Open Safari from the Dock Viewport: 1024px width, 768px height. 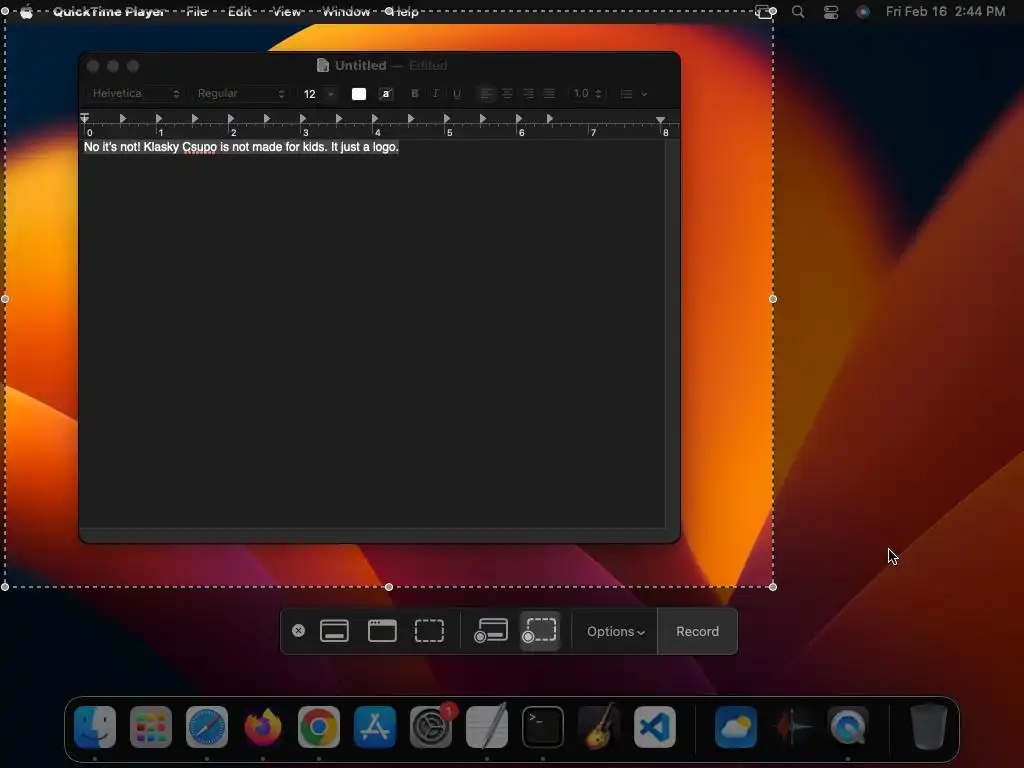(x=207, y=727)
